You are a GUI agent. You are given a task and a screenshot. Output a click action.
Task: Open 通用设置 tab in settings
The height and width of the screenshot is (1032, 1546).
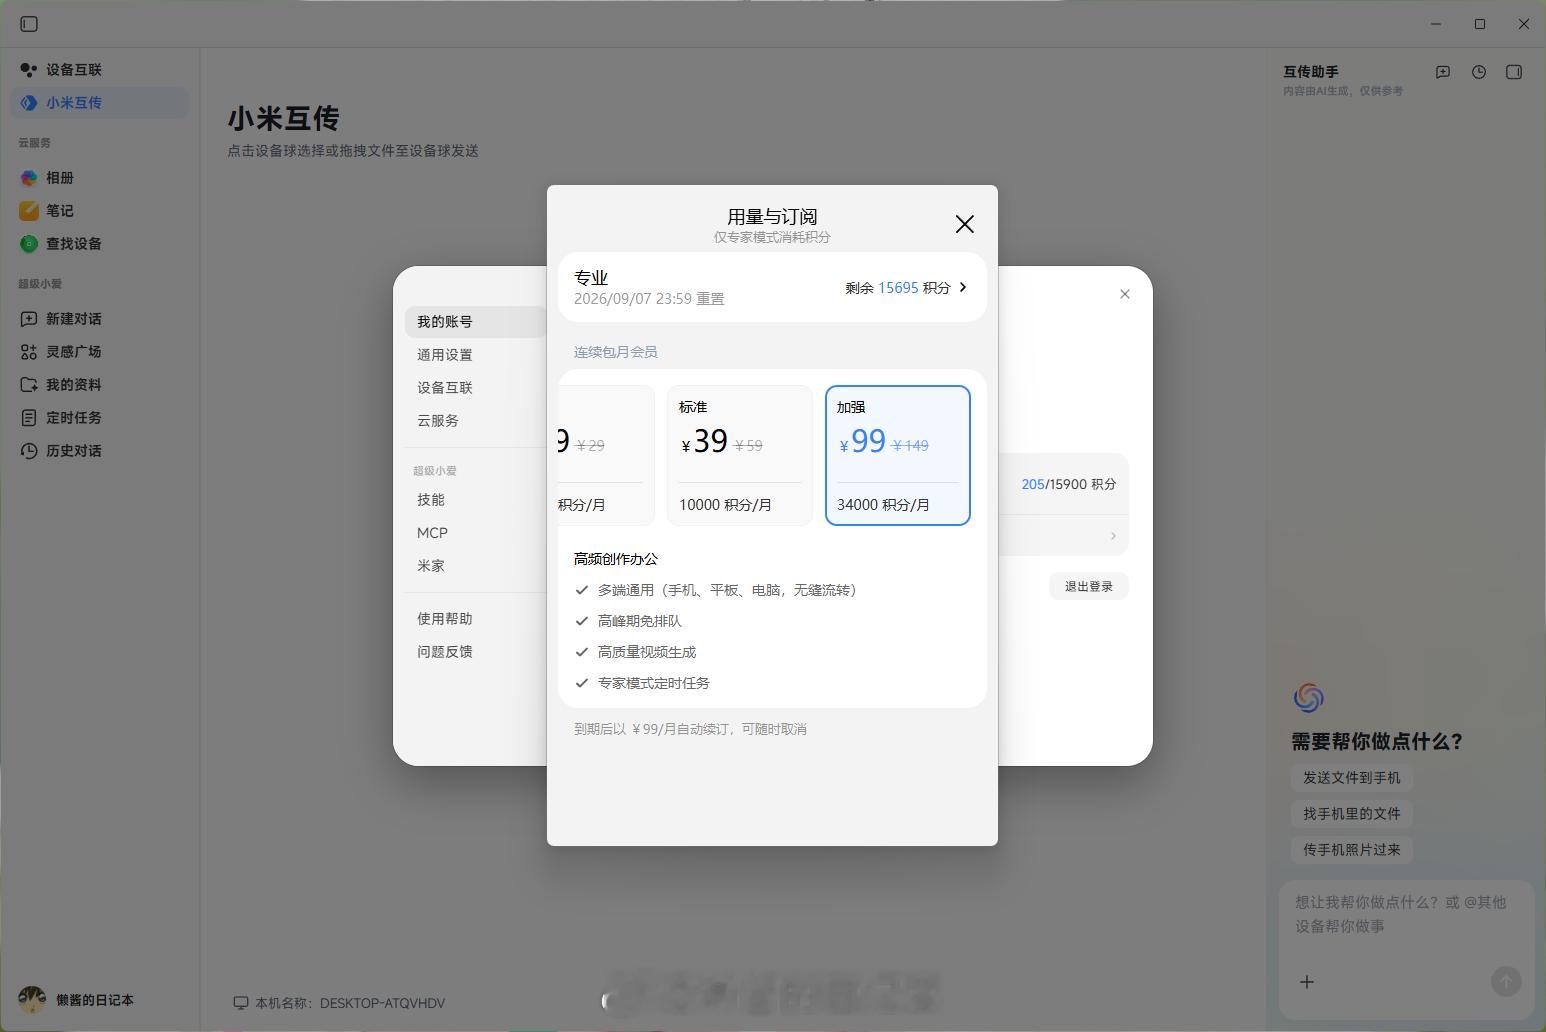click(476, 355)
